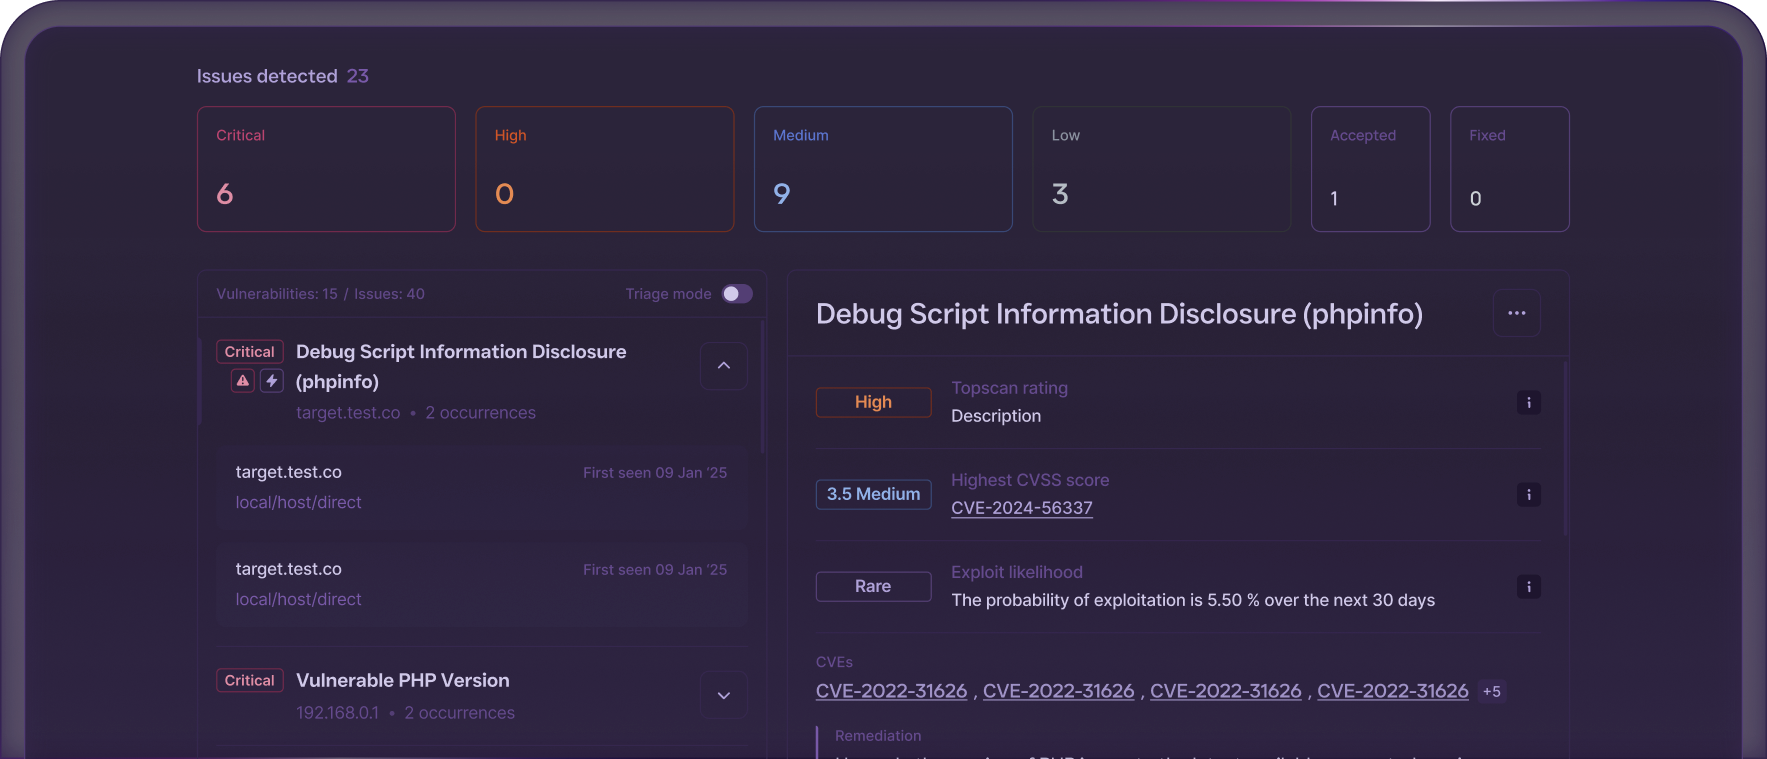The image size is (1767, 759).
Task: Filter by Fixed issues card
Action: (x=1510, y=169)
